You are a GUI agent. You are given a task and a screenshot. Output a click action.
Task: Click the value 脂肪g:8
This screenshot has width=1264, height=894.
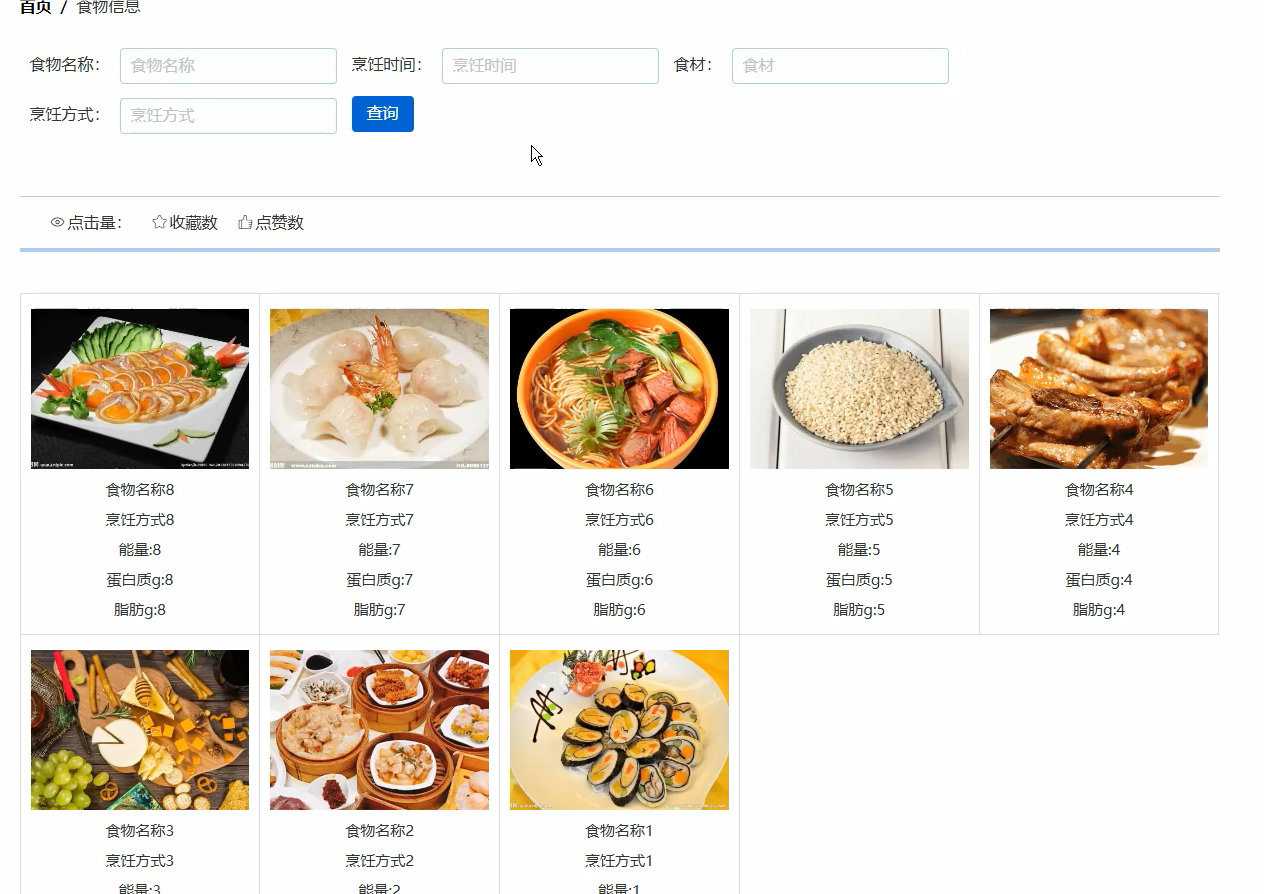pos(140,610)
